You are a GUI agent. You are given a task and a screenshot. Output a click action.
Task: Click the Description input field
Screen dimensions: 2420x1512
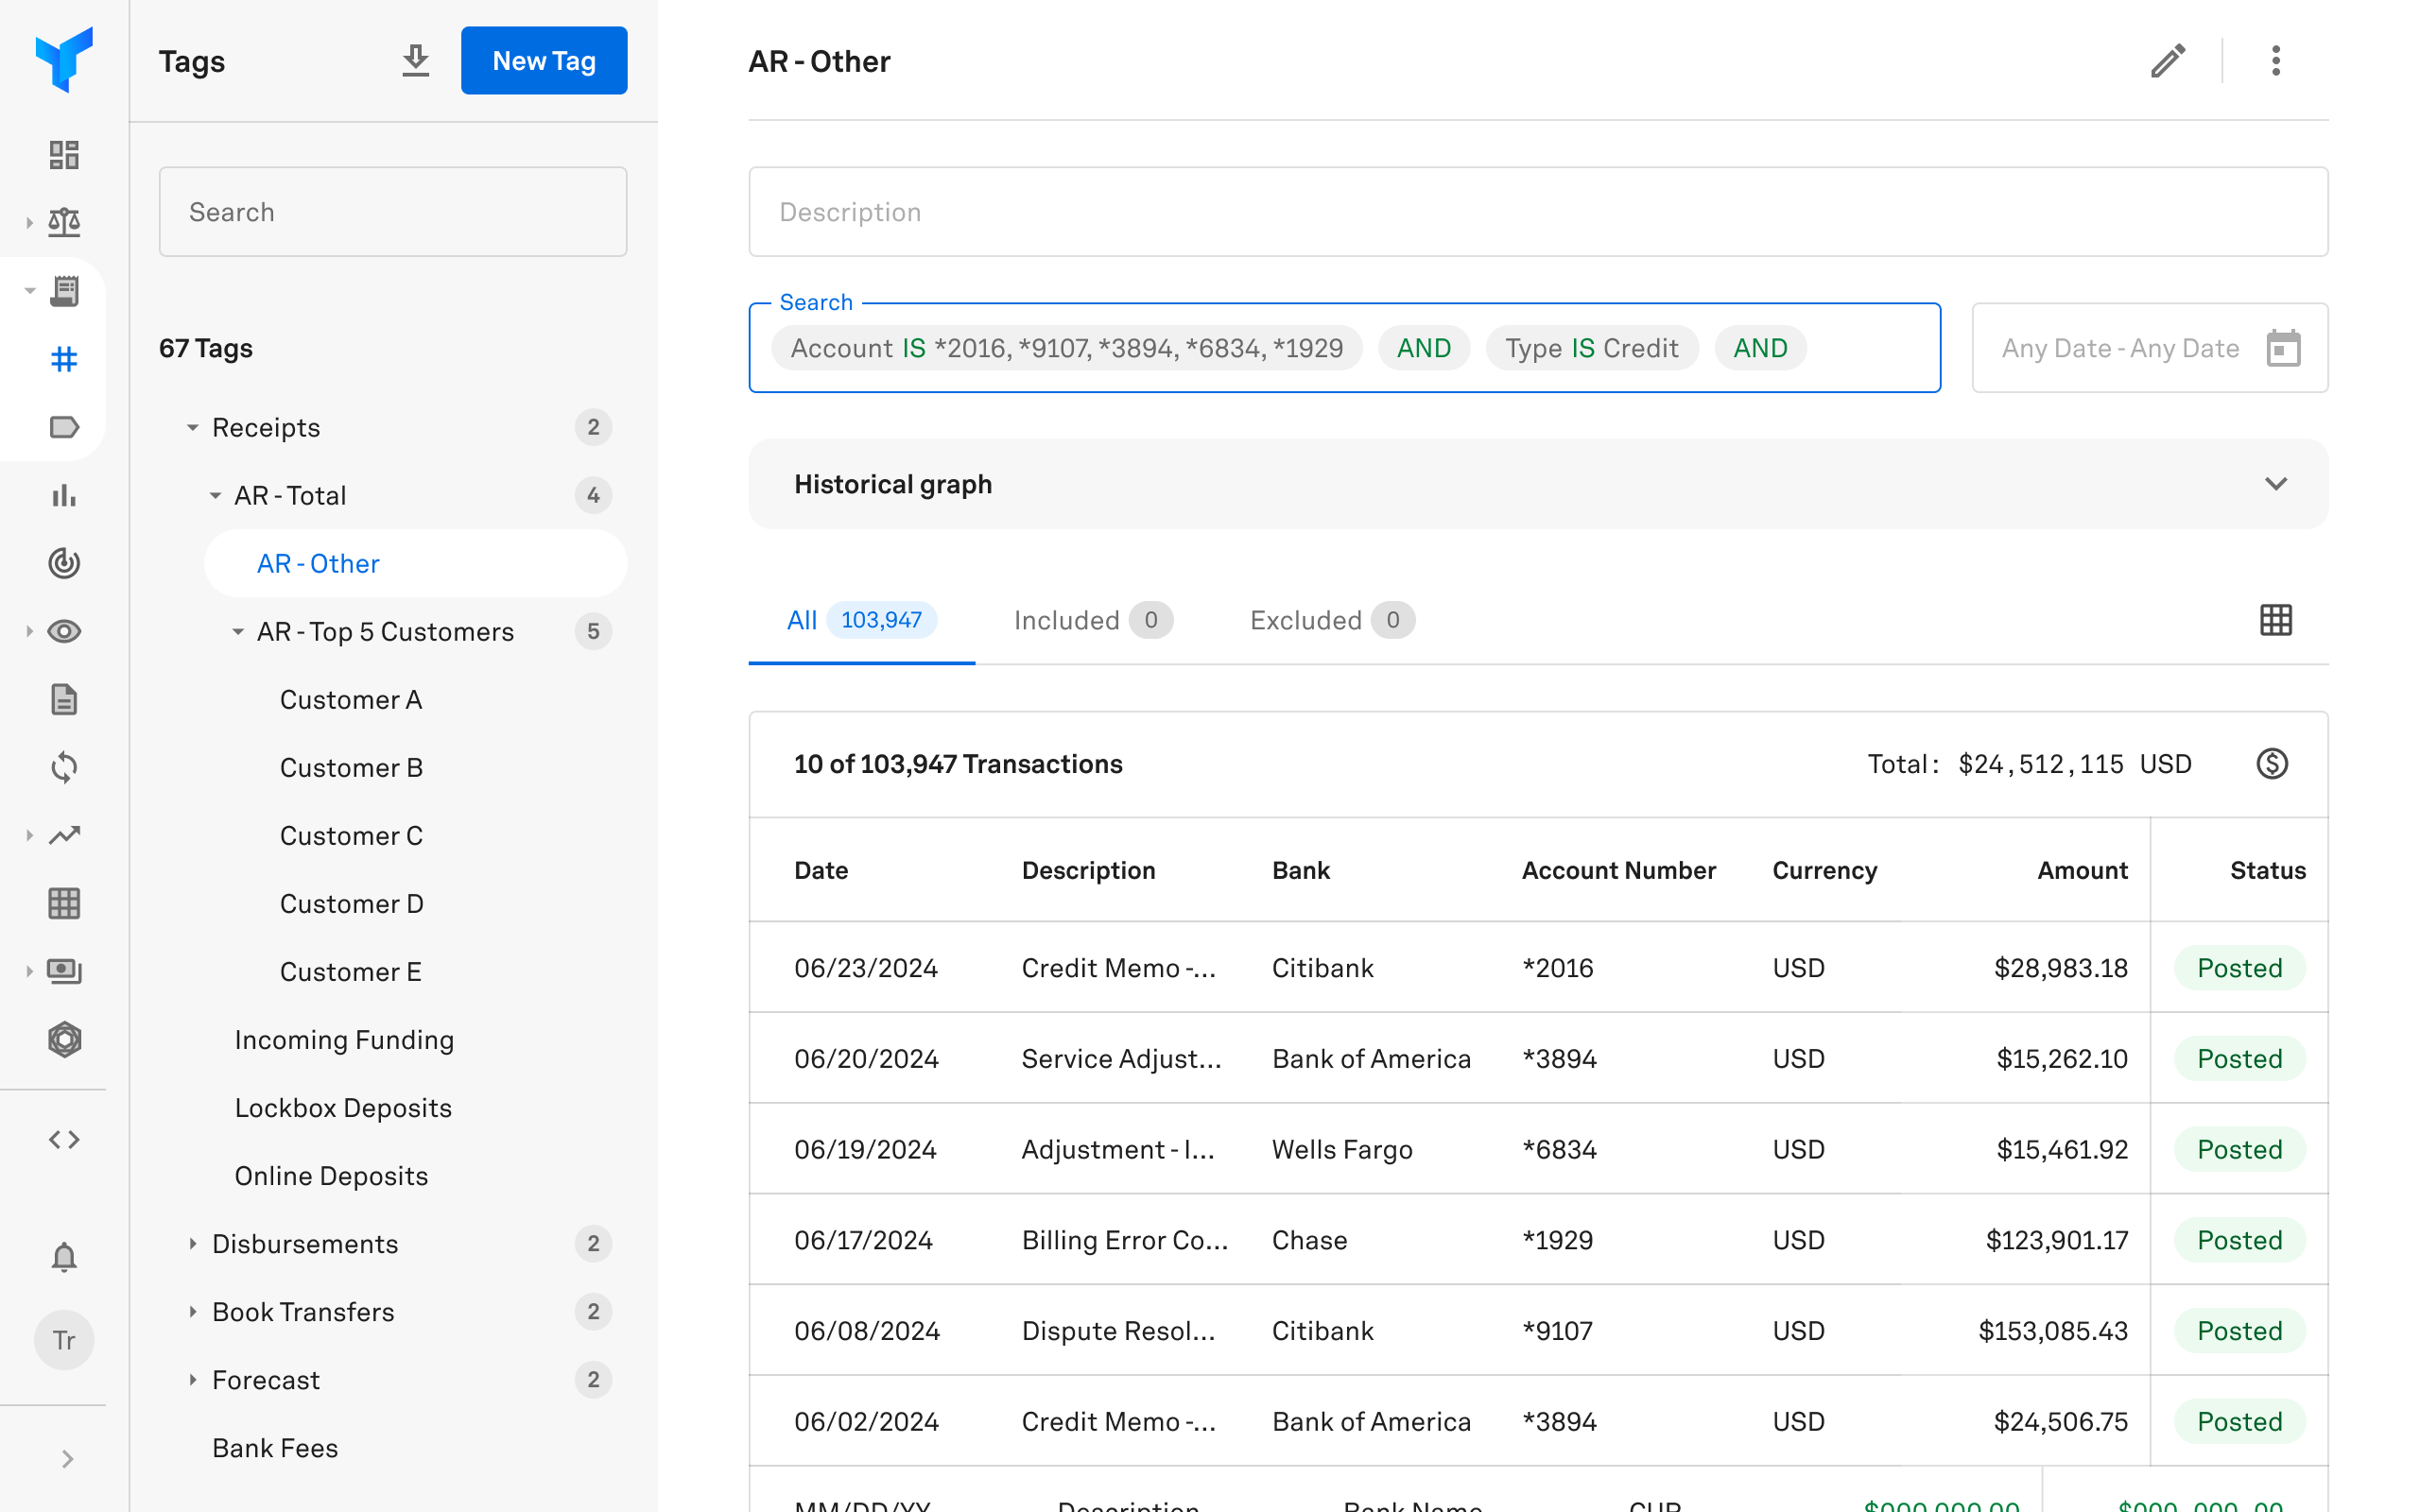point(1538,212)
